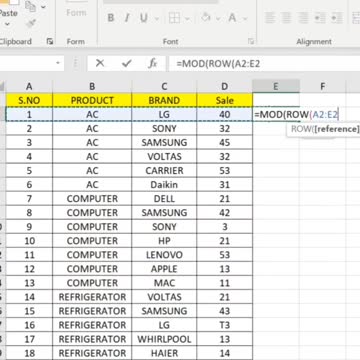
Task: Click inside the formula bar text
Action: [x=218, y=63]
